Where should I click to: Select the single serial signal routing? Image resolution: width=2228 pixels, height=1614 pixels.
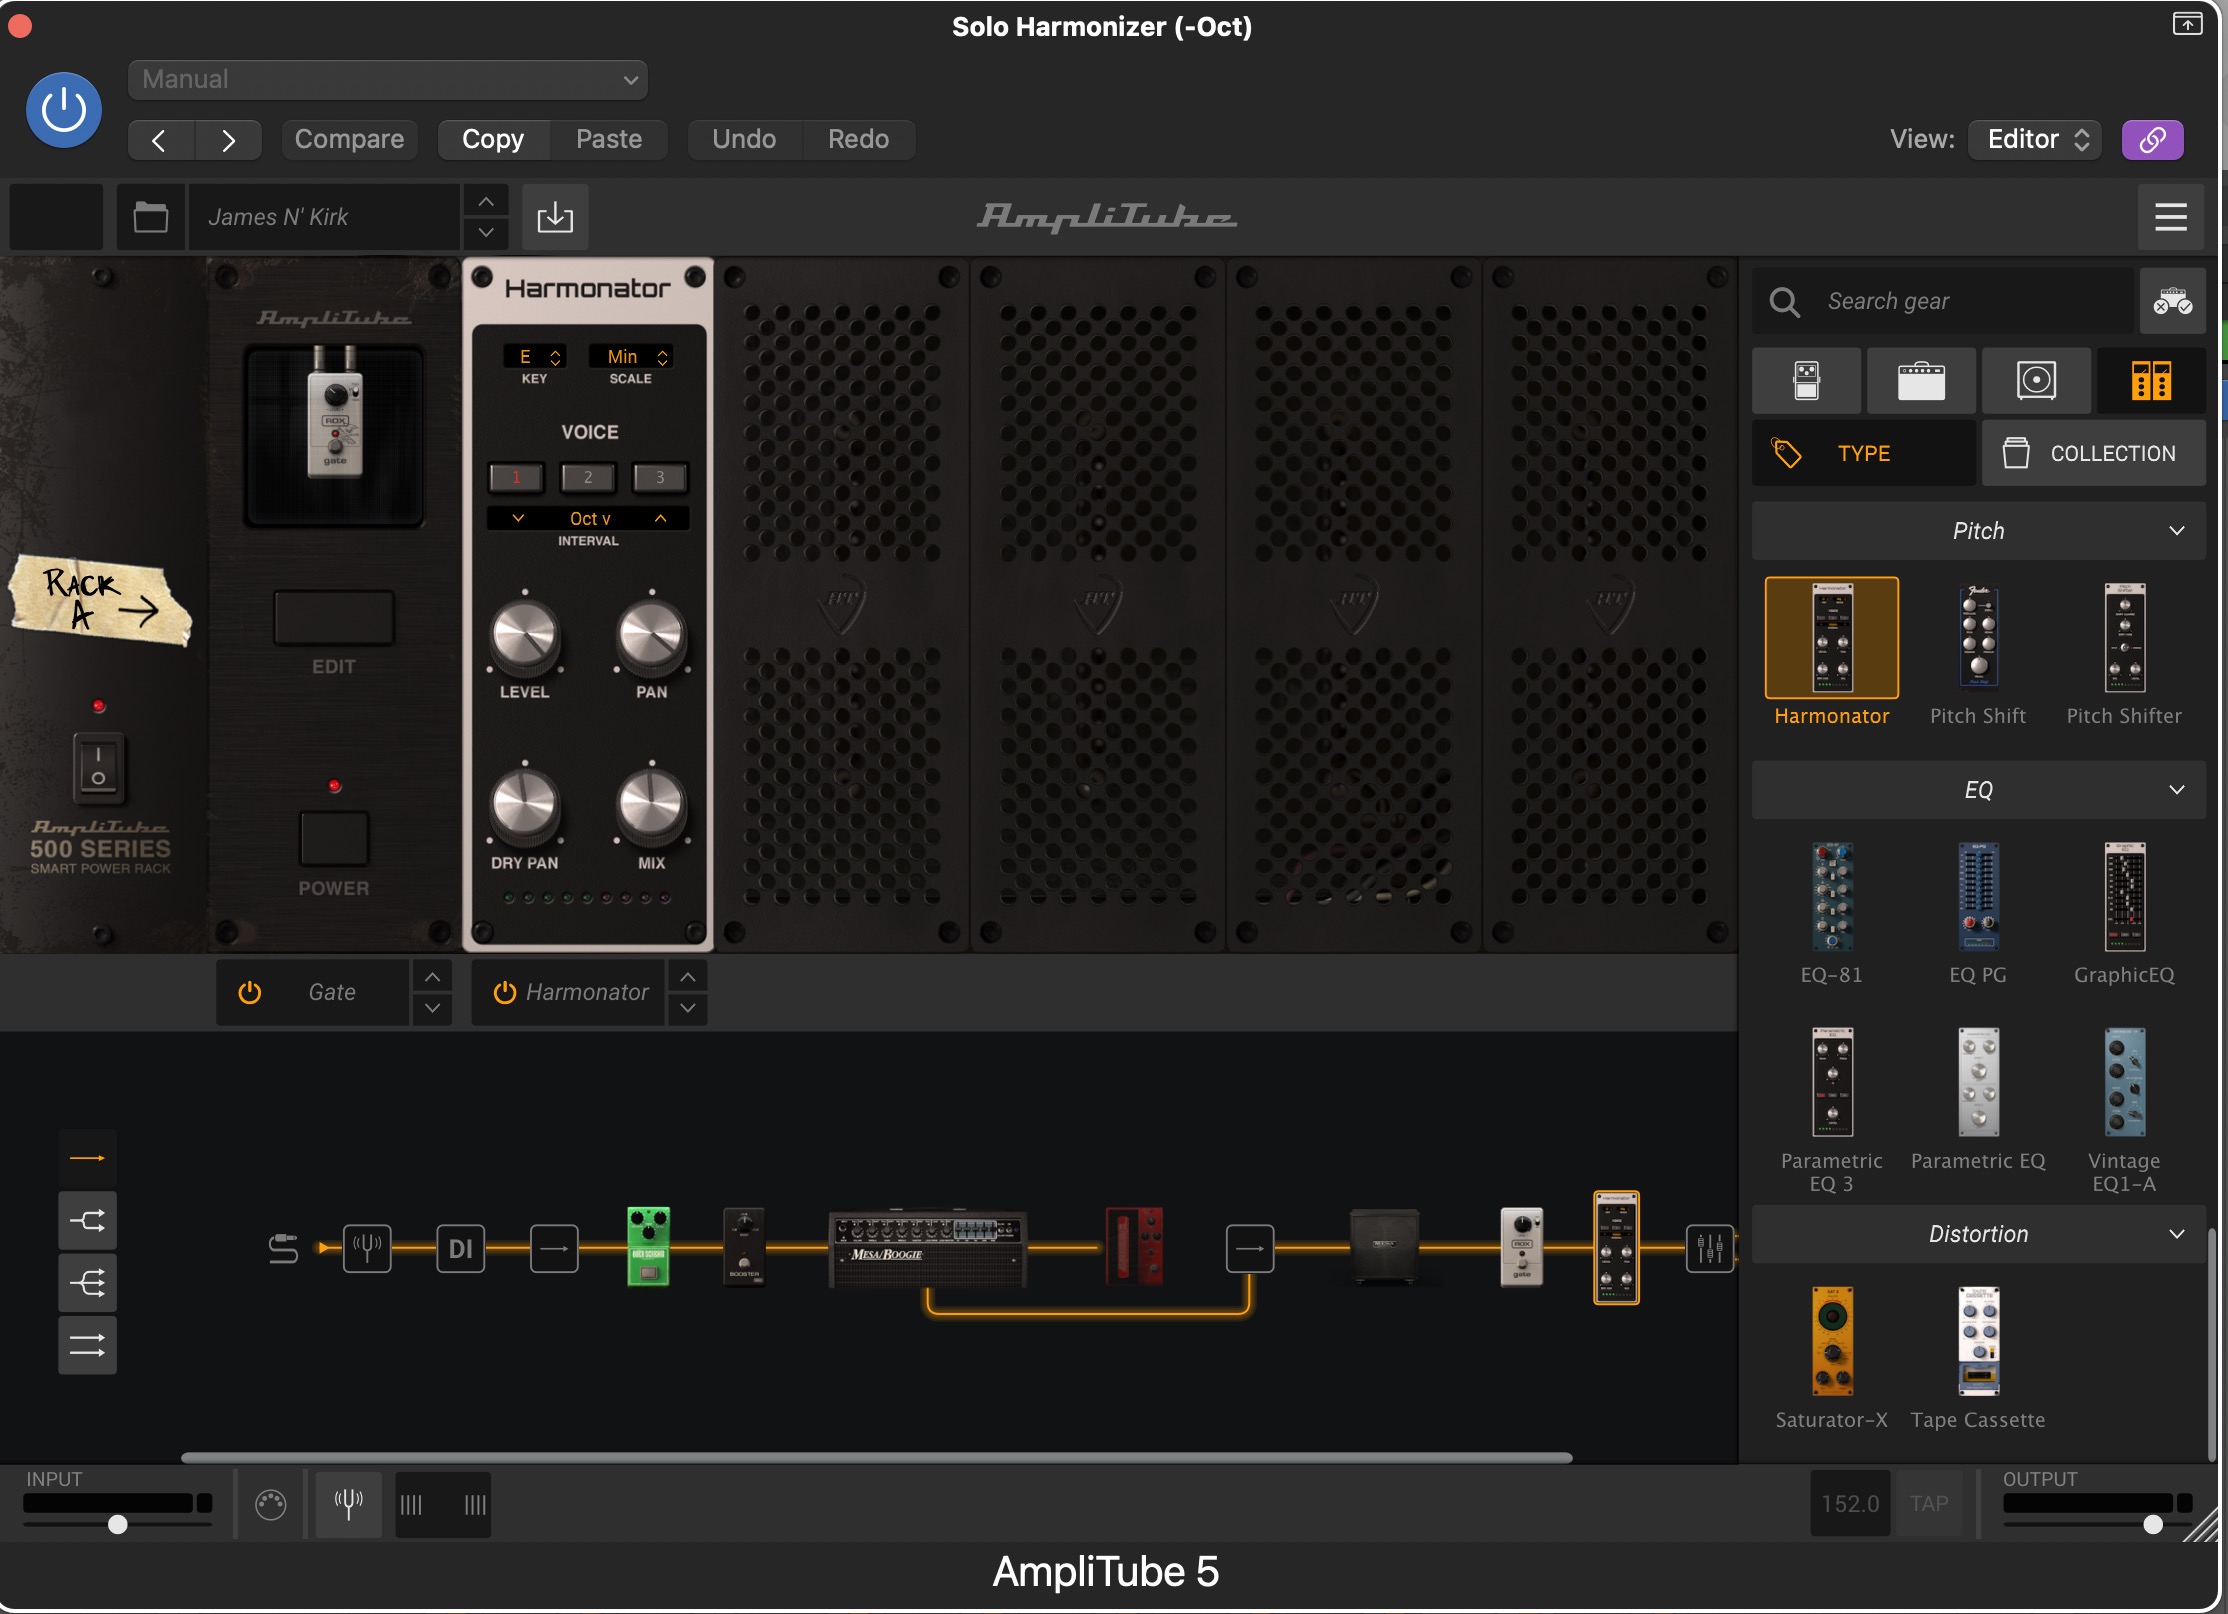(x=87, y=1158)
